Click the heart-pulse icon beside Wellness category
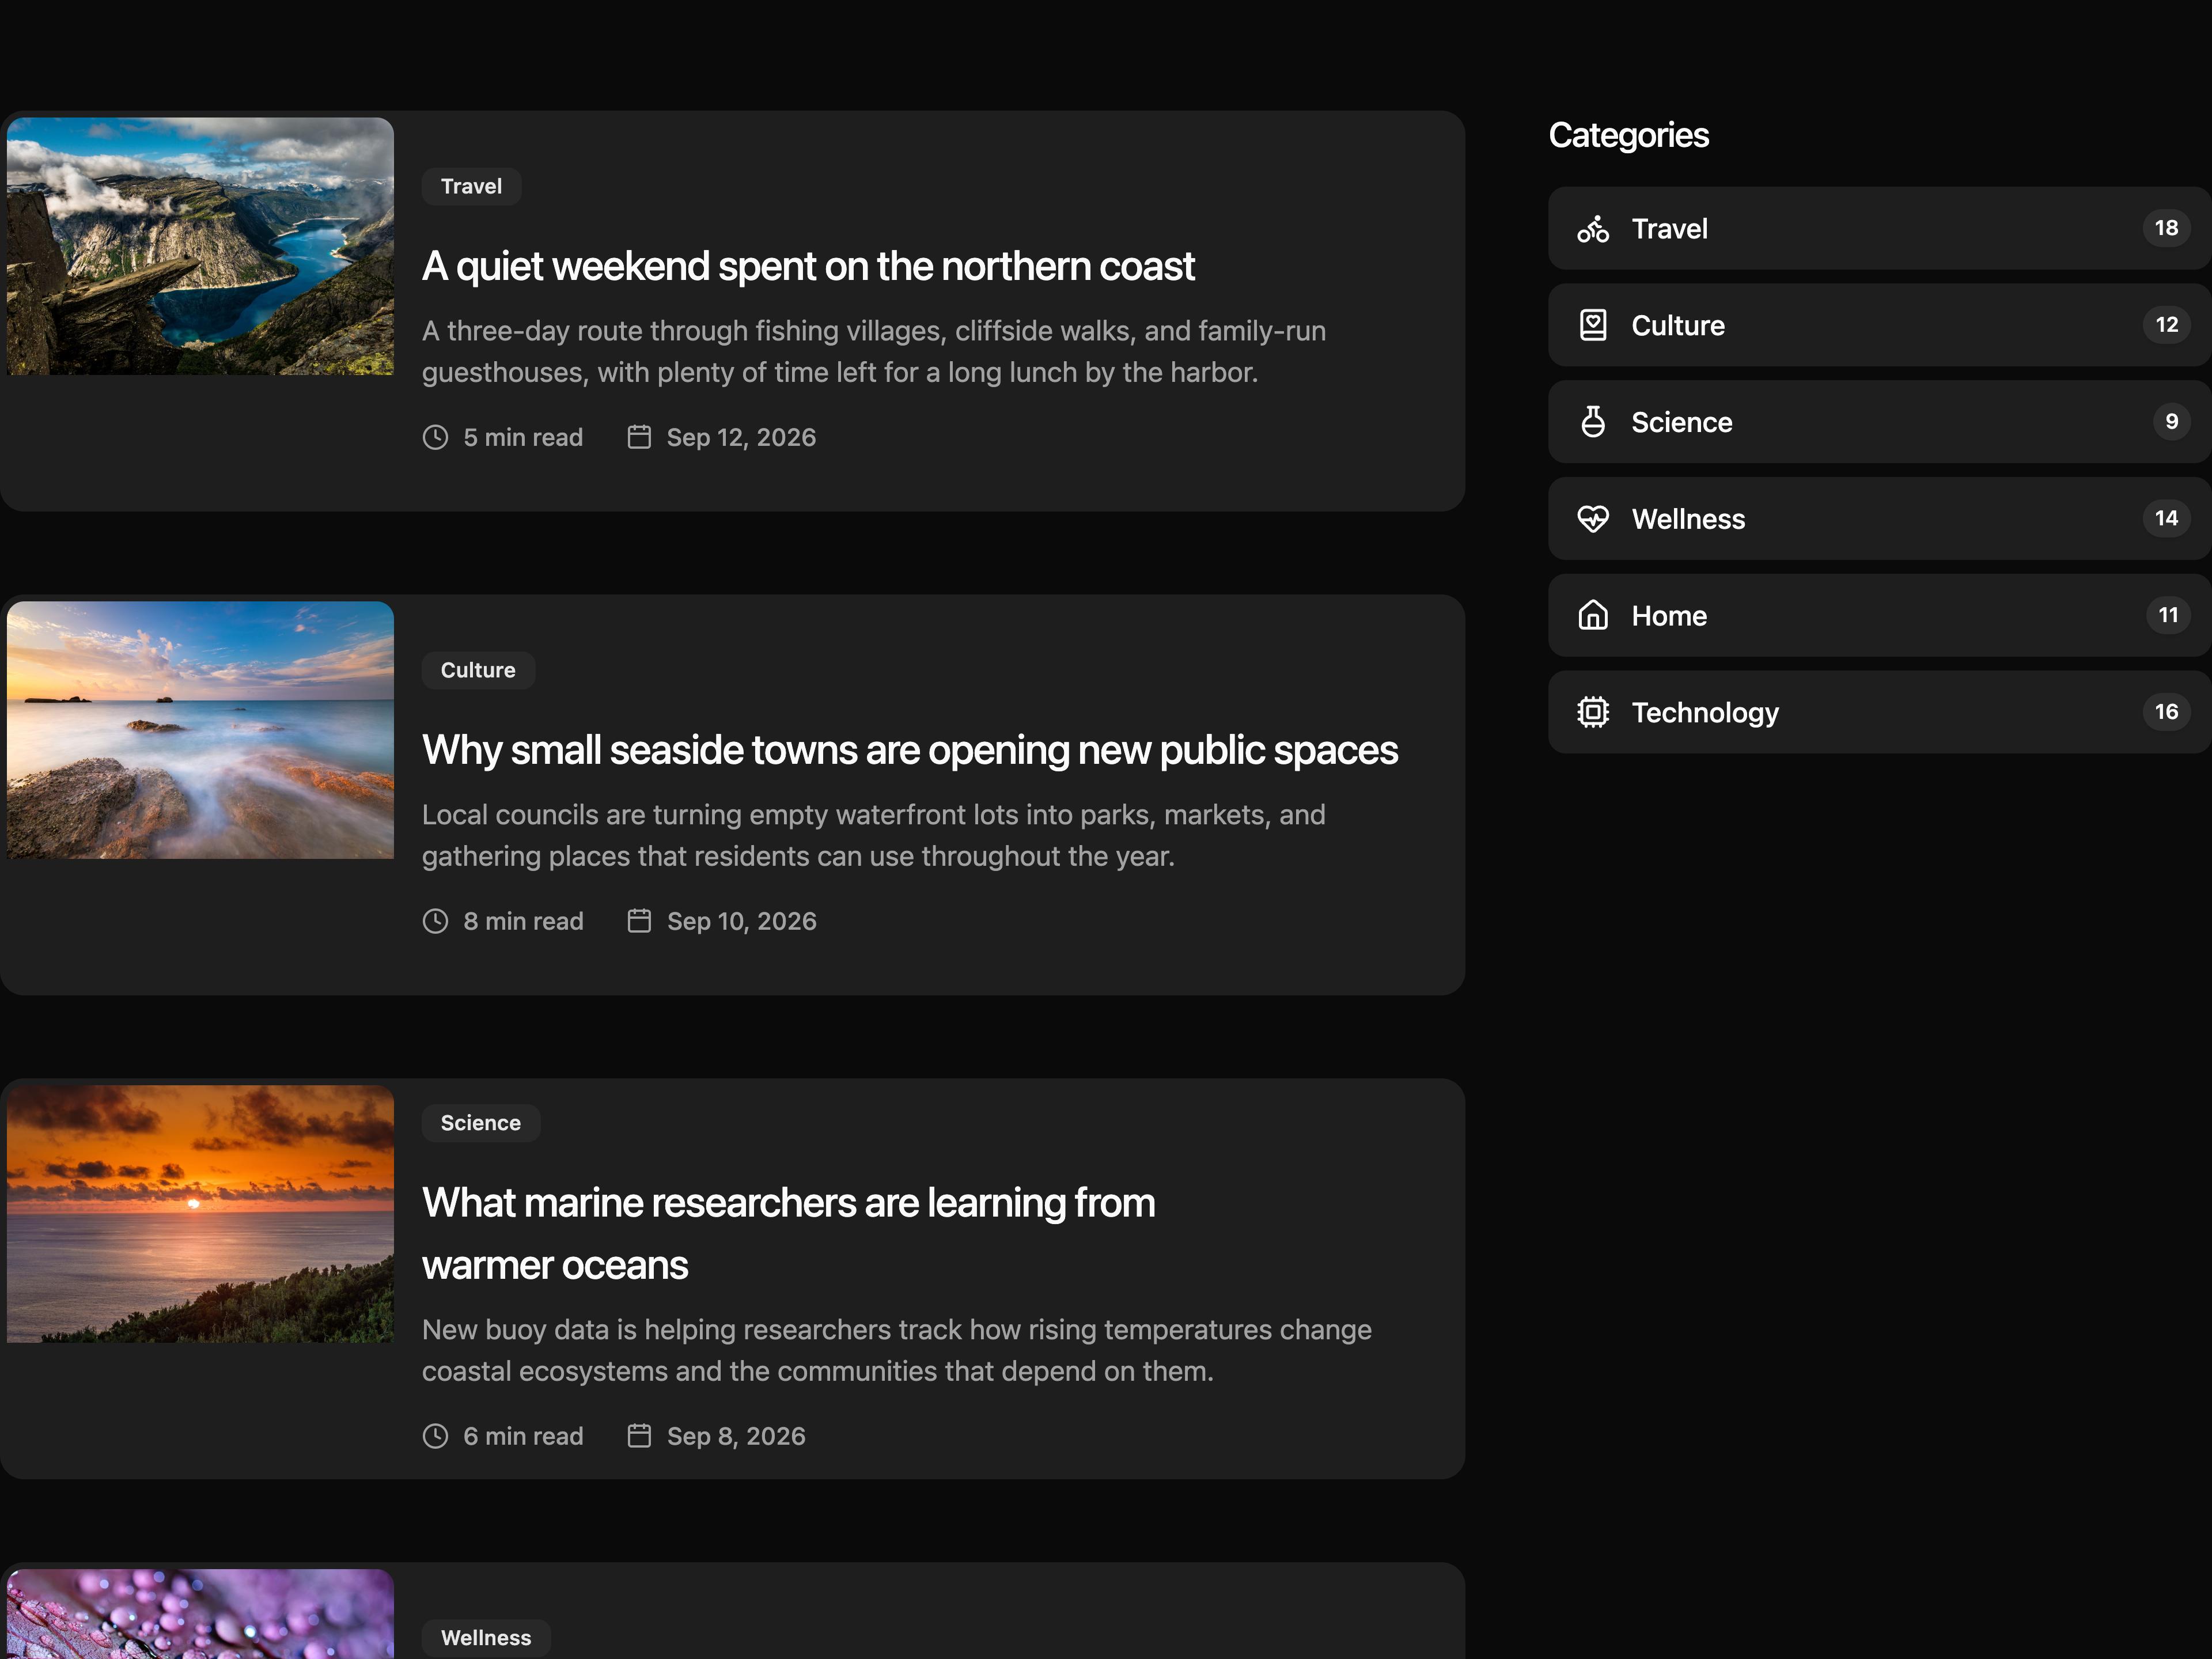This screenshot has width=2212, height=1659. pos(1593,518)
